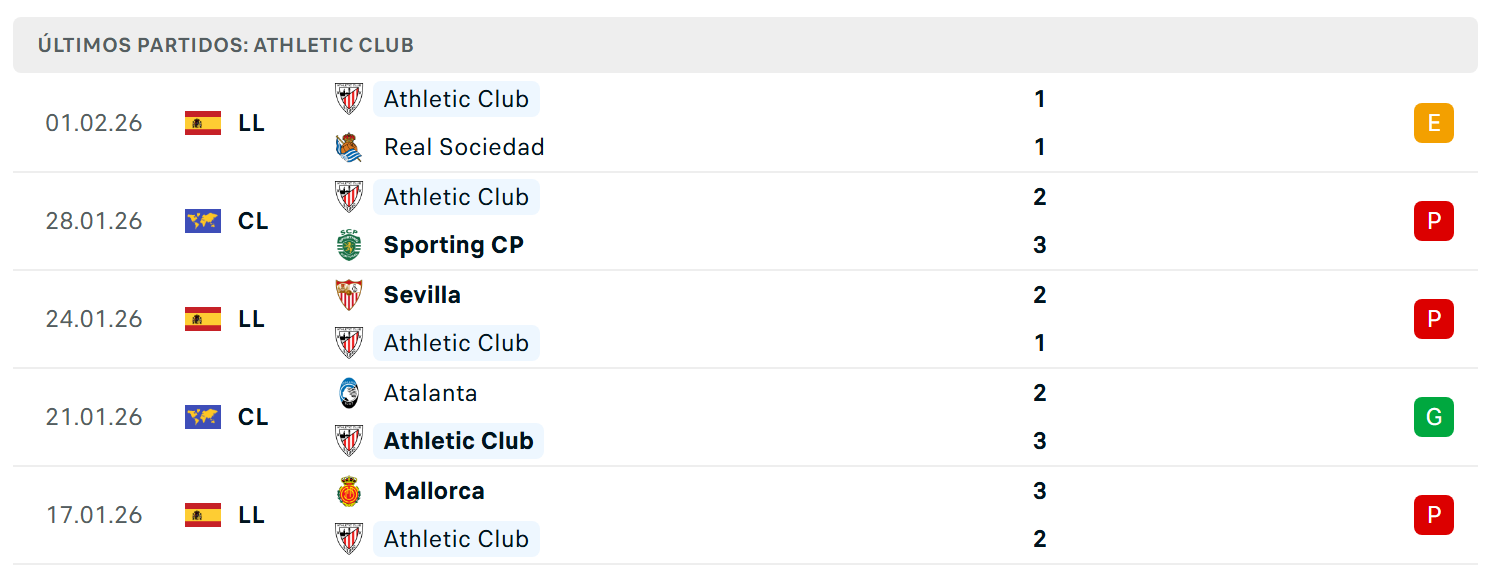Click the green G win result badge
Screen dimensions: 1493x578
click(x=1433, y=417)
